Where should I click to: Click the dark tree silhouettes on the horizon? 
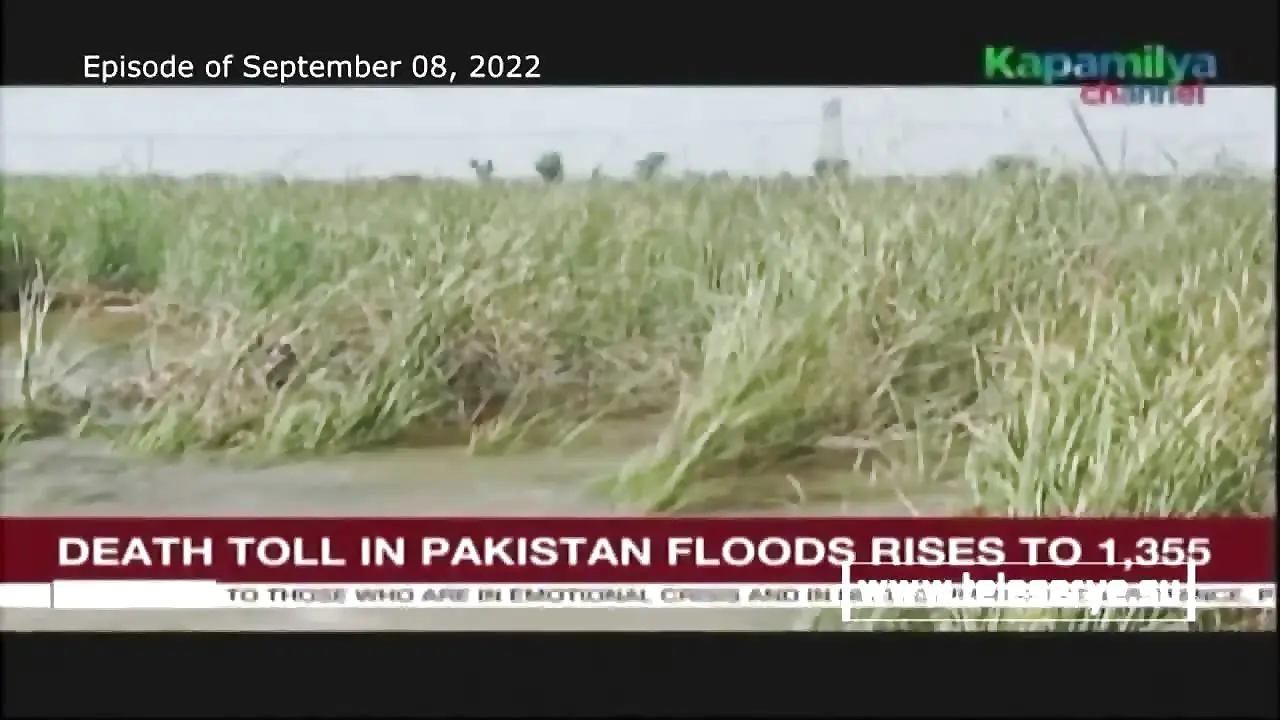coord(567,166)
